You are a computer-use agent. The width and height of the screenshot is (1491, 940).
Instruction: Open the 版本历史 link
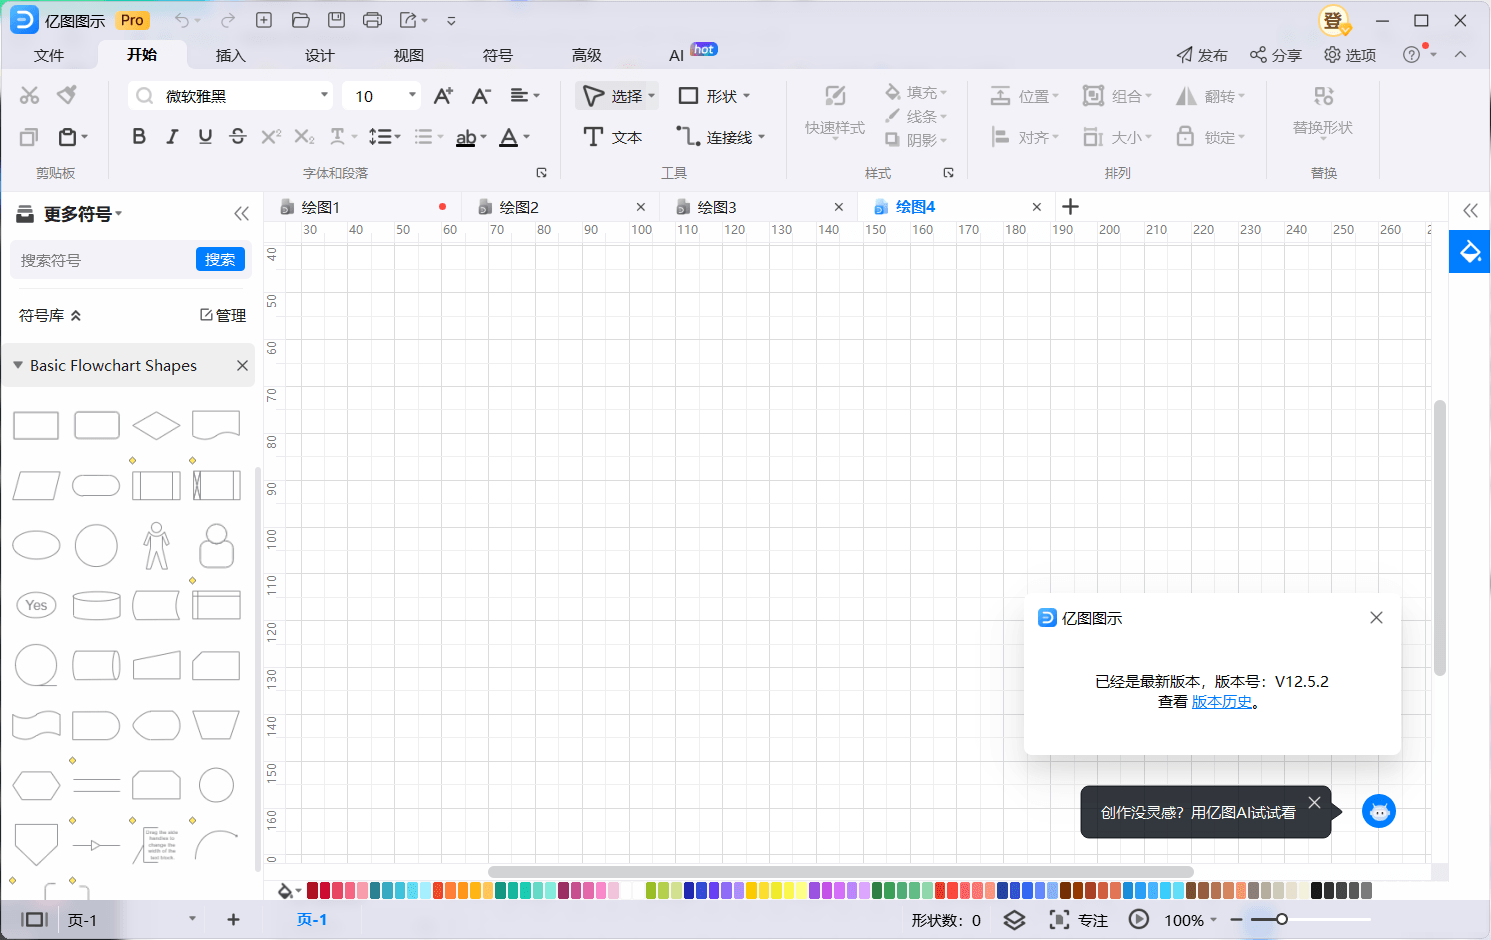(x=1222, y=702)
